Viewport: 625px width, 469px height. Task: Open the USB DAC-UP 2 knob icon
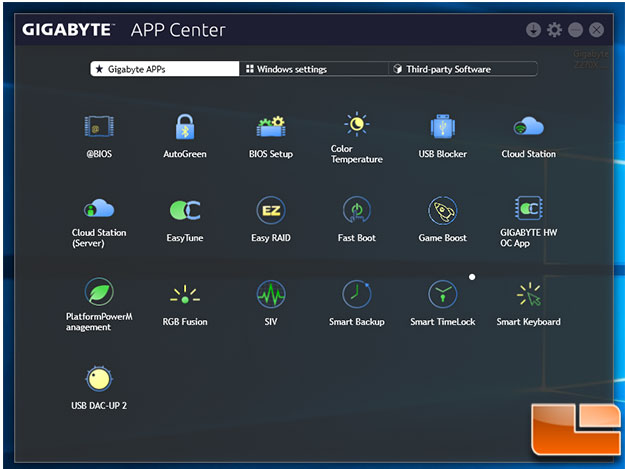point(99,378)
